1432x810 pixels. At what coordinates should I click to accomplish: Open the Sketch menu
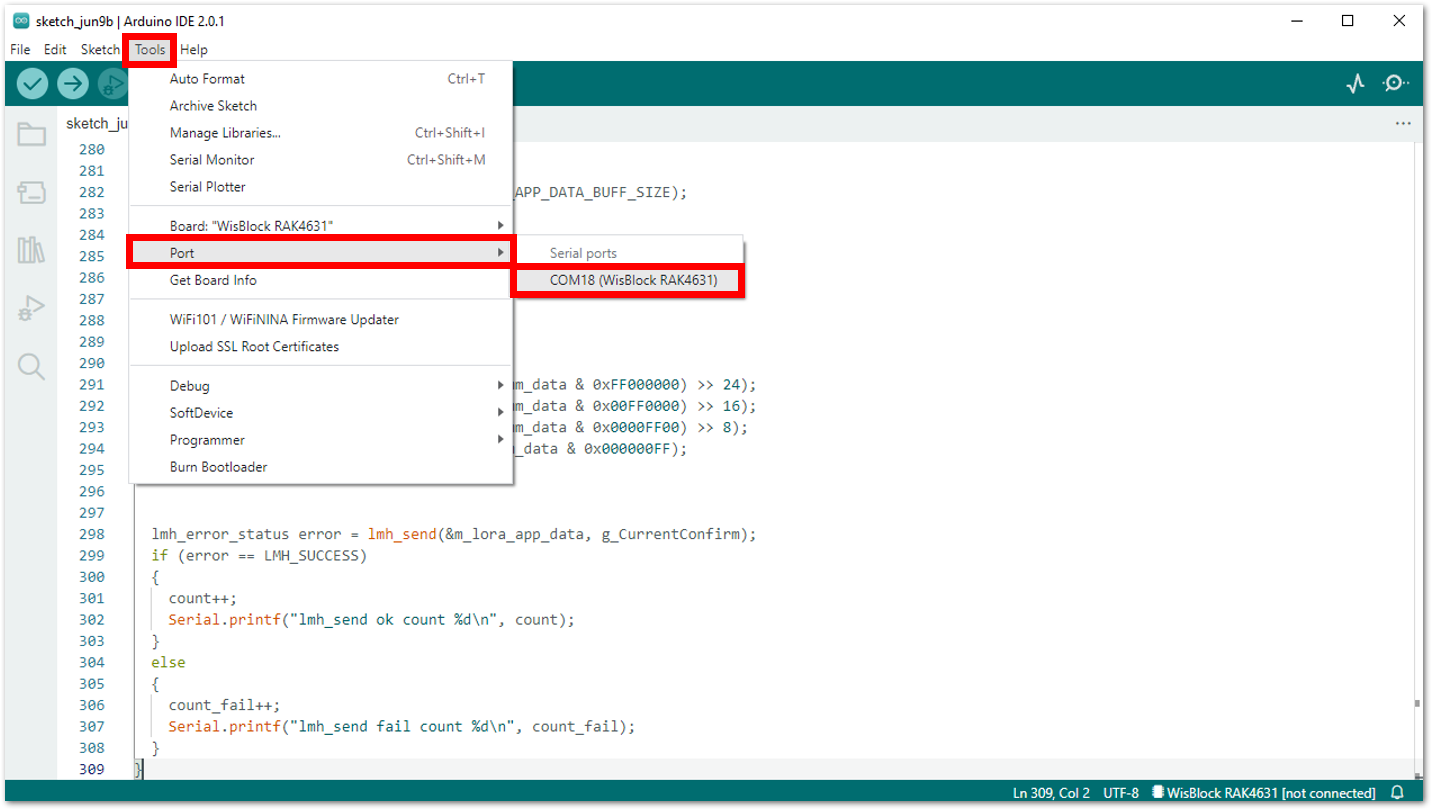(x=100, y=49)
